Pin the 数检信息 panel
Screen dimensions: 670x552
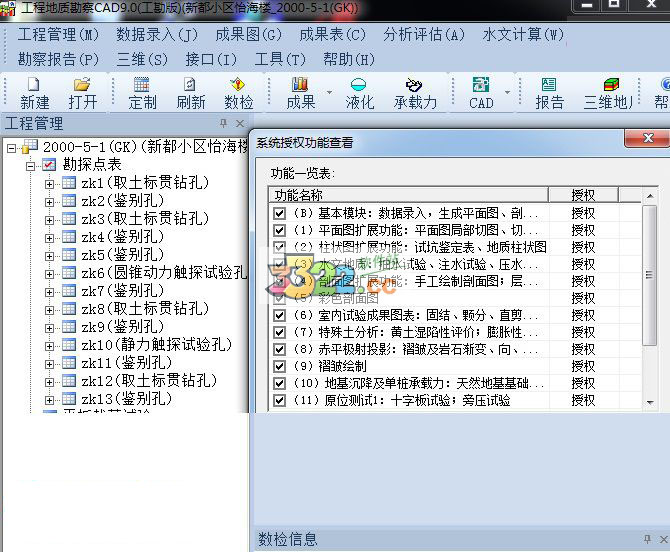(x=647, y=539)
